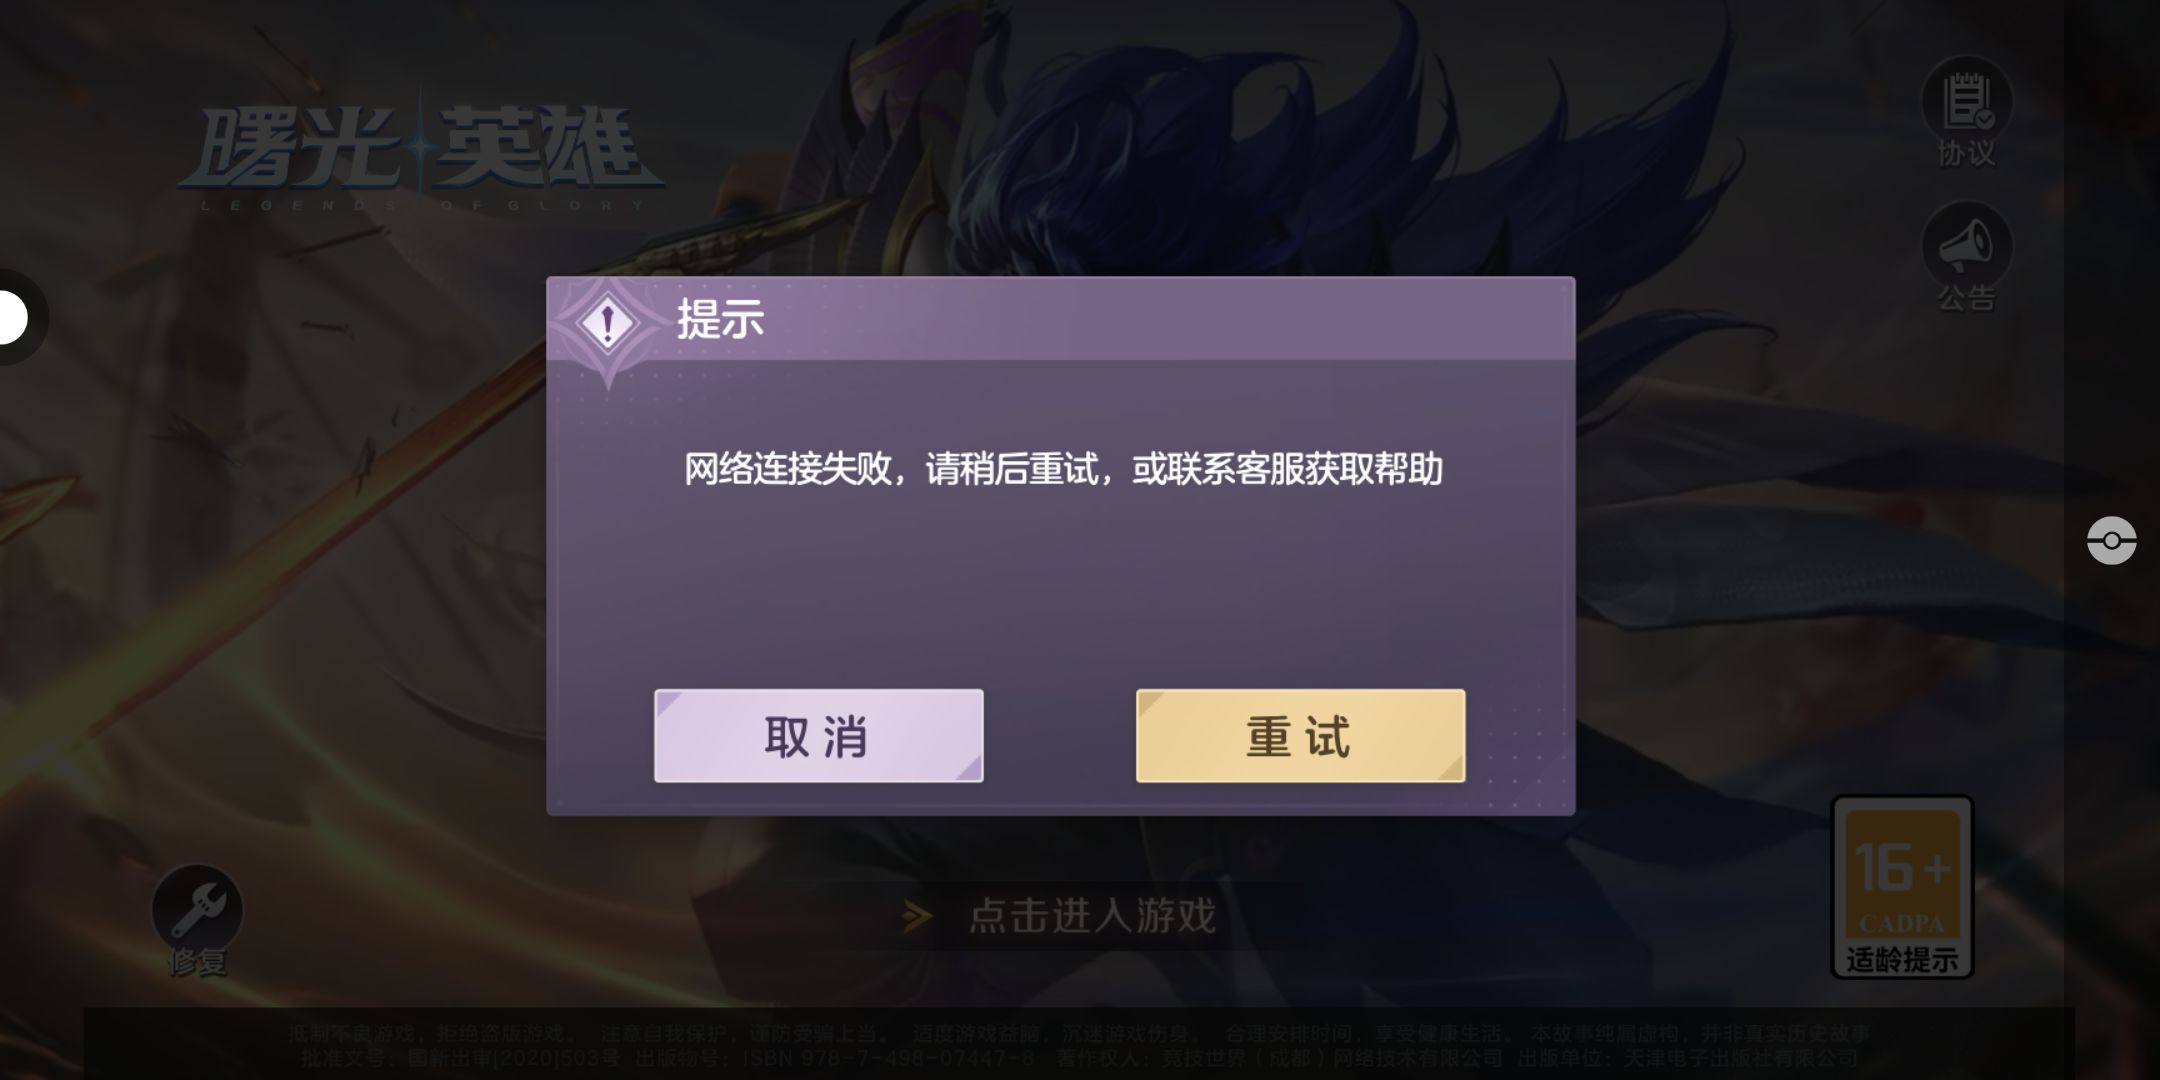Viewport: 2160px width, 1080px height.
Task: Click the 协议 label text
Action: tap(1967, 153)
